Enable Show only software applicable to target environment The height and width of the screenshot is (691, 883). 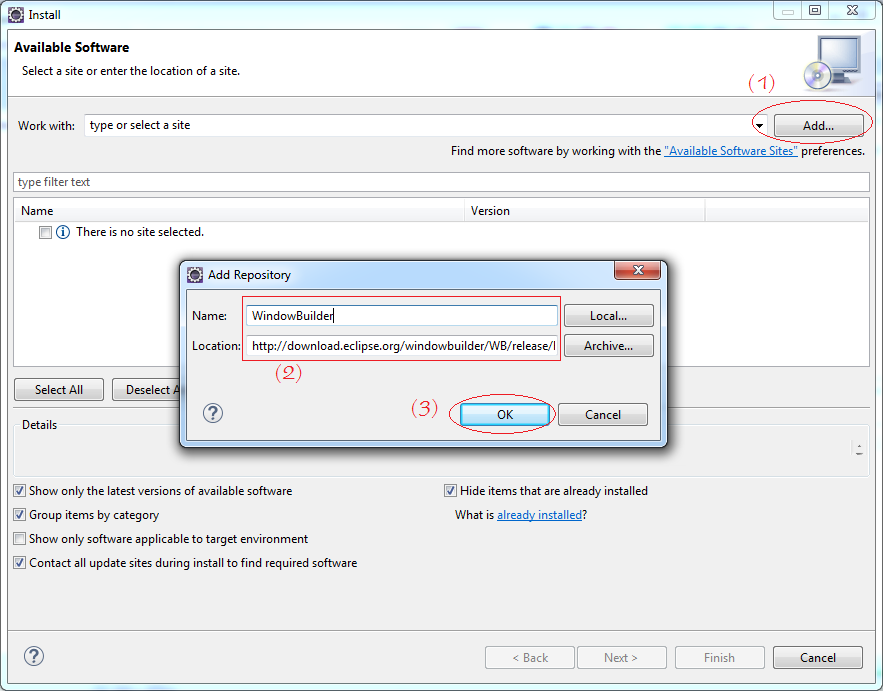pyautogui.click(x=20, y=539)
